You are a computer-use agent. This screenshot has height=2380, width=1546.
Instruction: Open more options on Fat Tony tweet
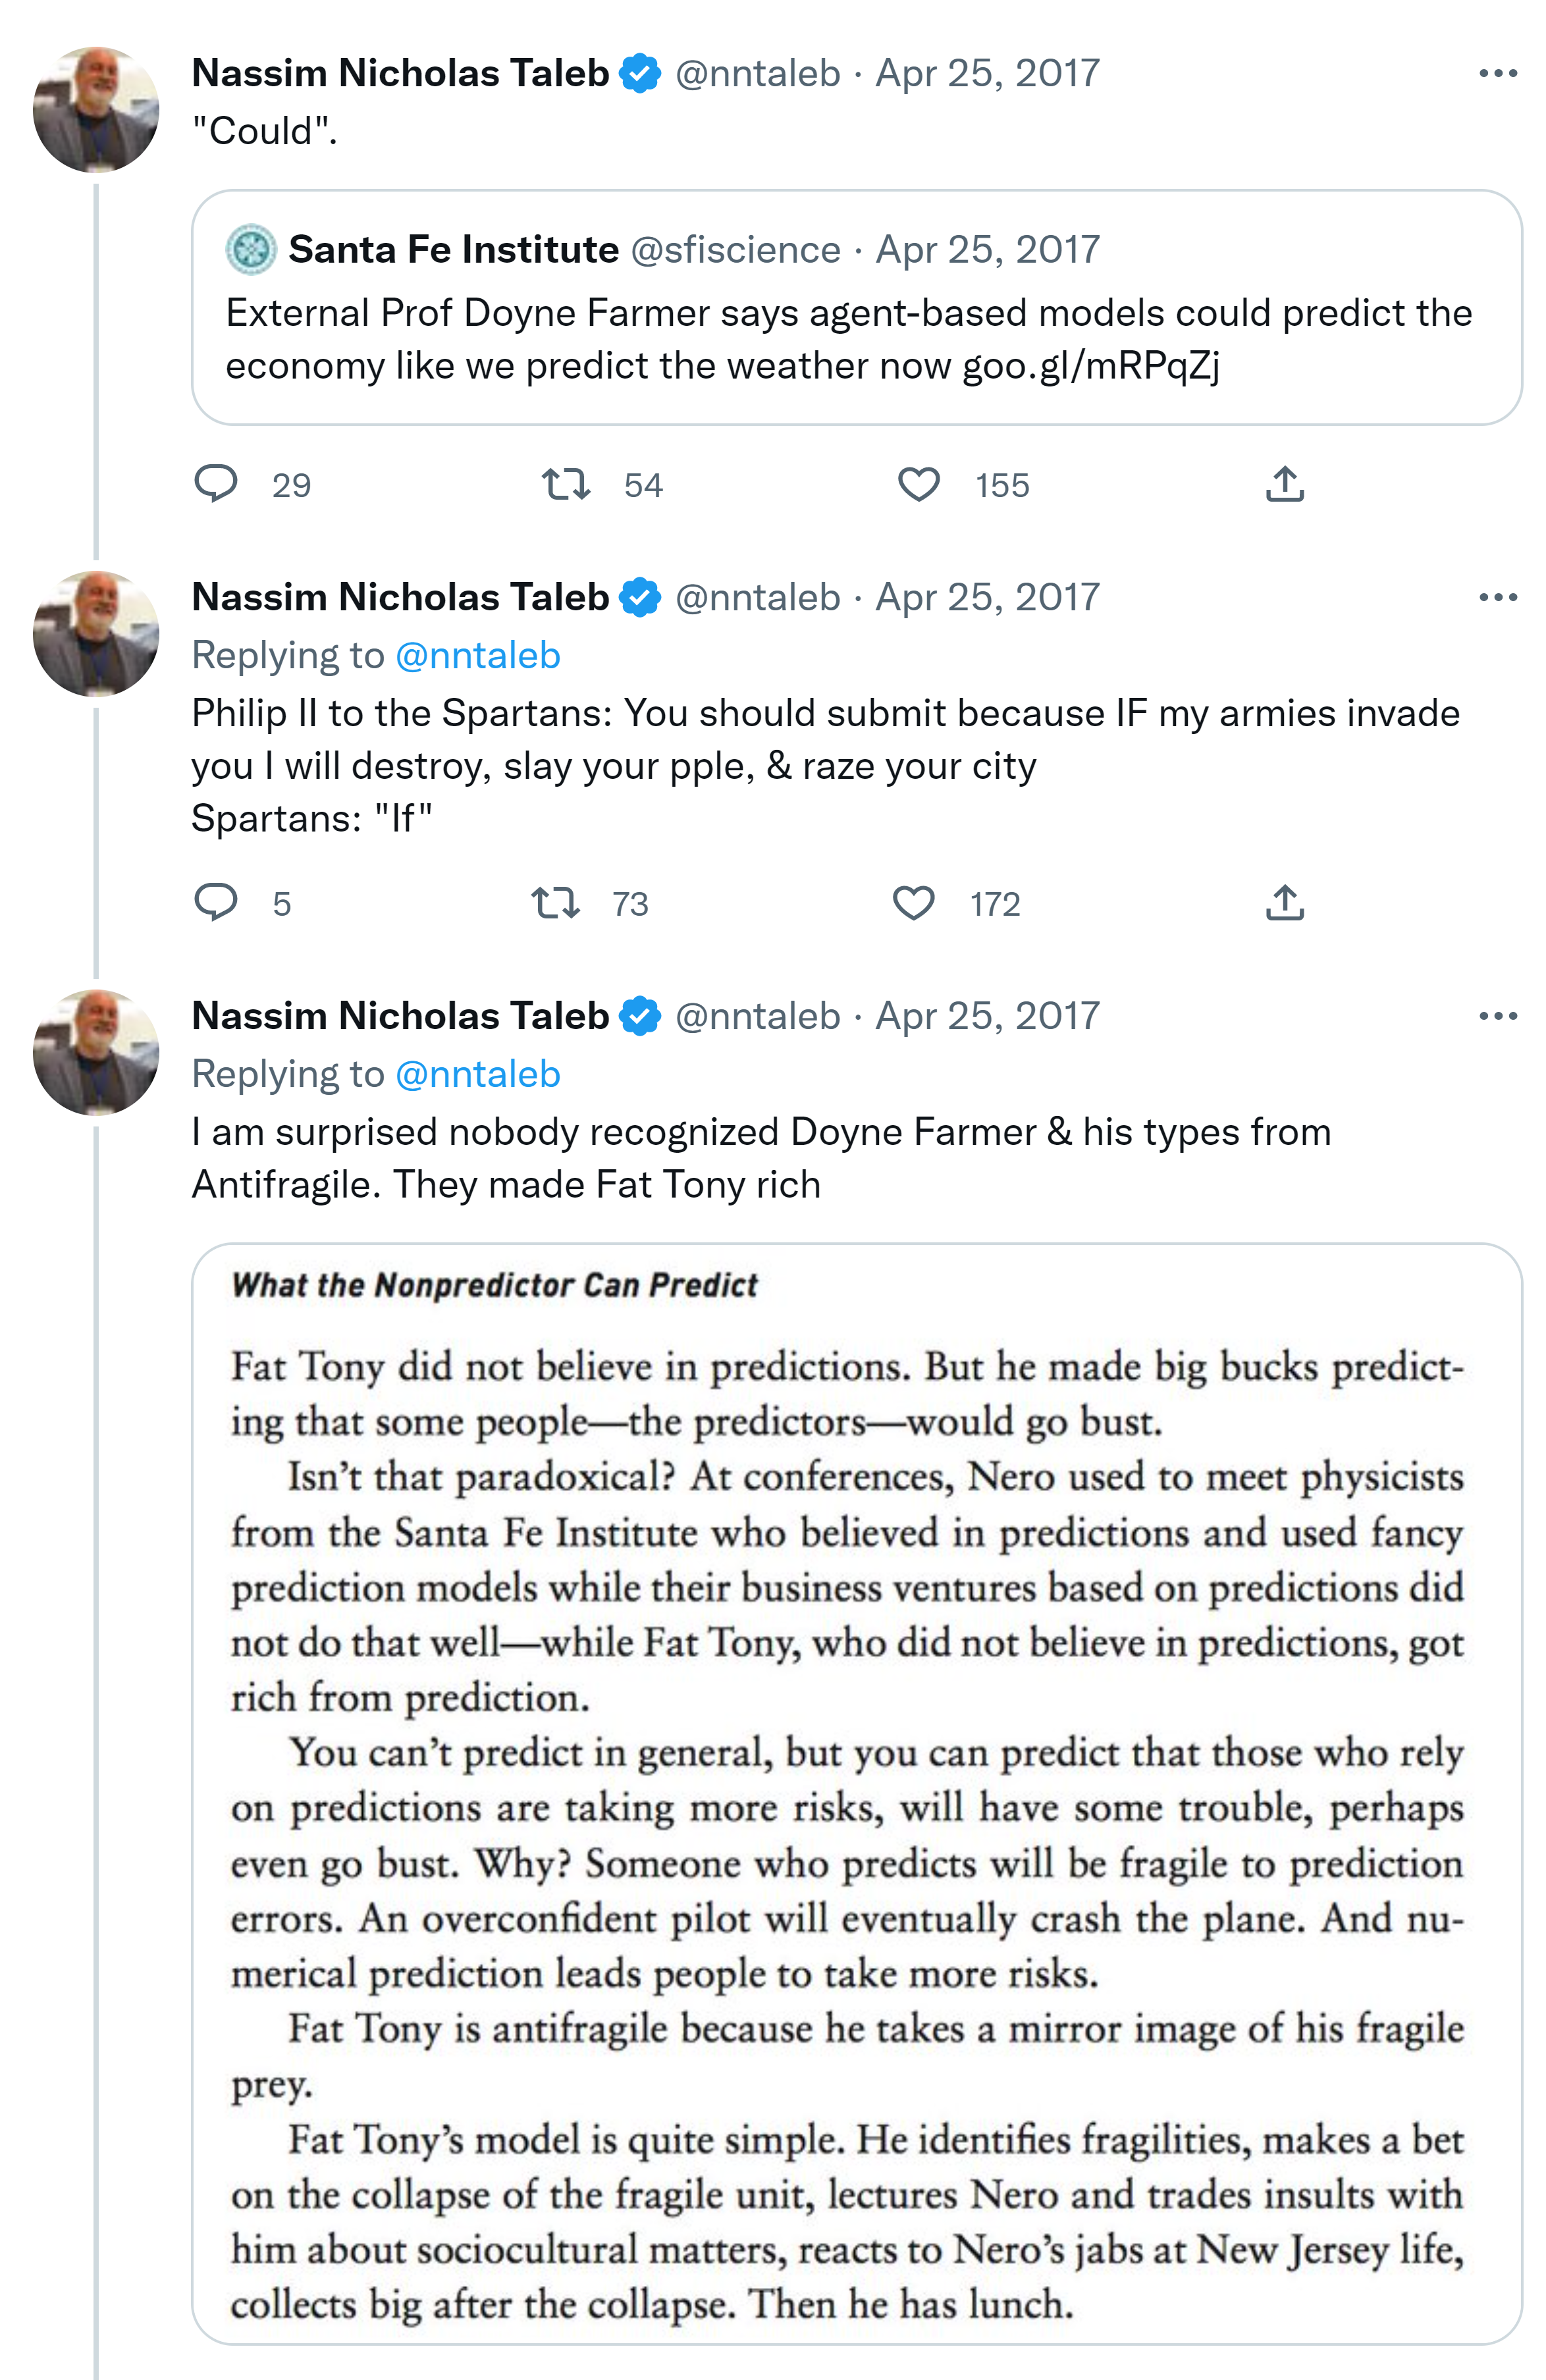pyautogui.click(x=1497, y=1016)
